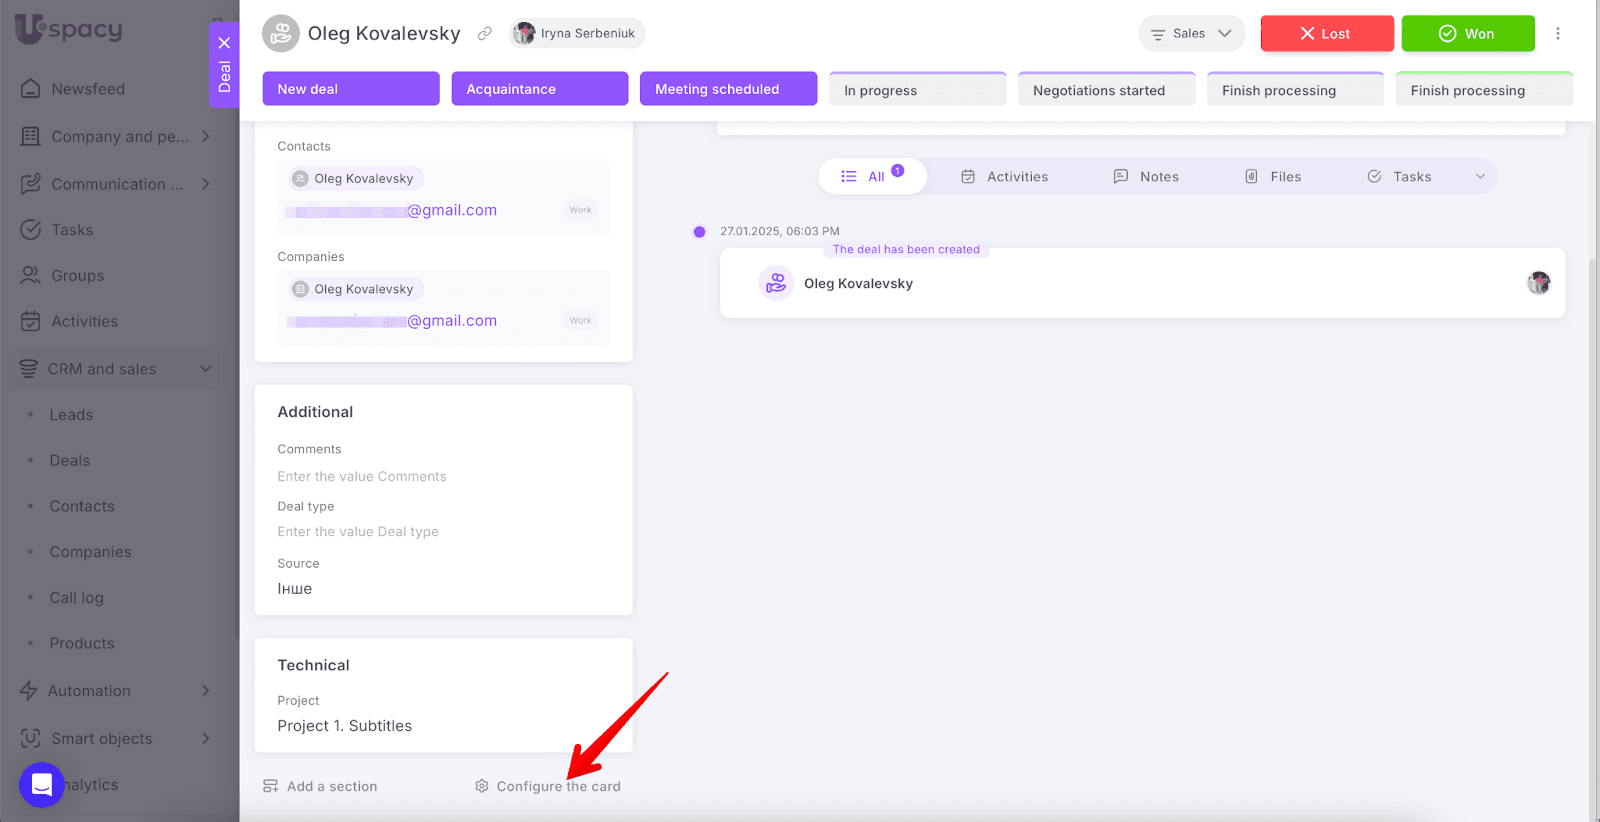Click the Iryna Serbeniuk responsible person chip

(x=576, y=33)
